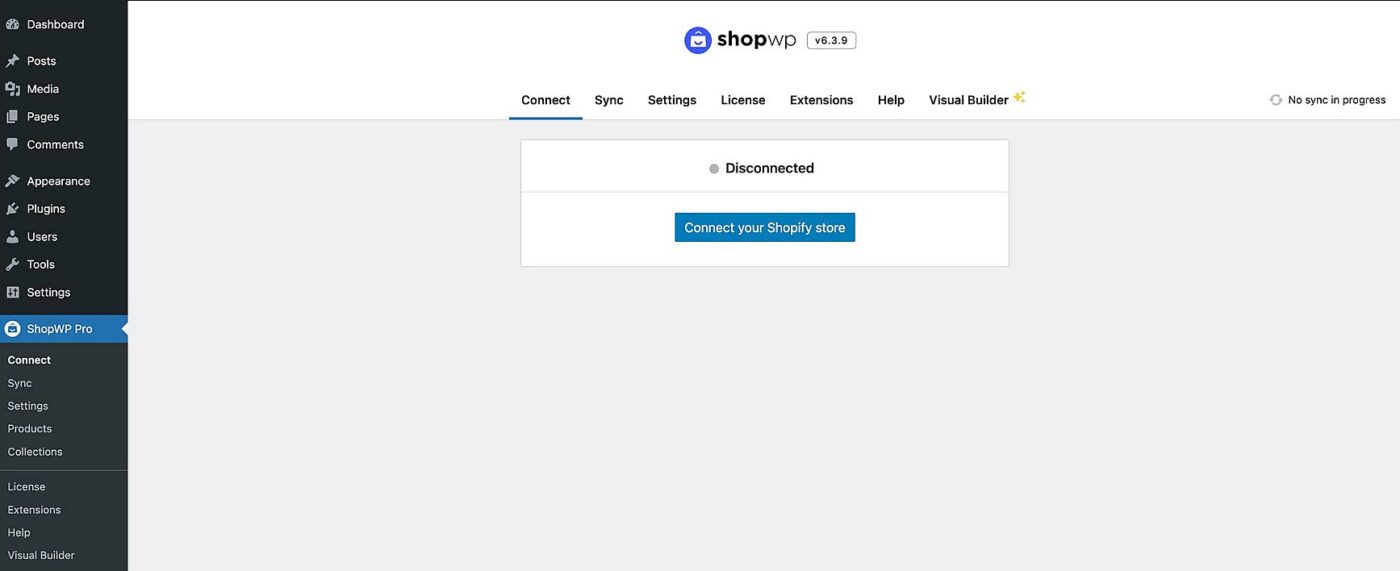This screenshot has height=571, width=1400.
Task: Click the No sync in progress text
Action: (x=1337, y=100)
